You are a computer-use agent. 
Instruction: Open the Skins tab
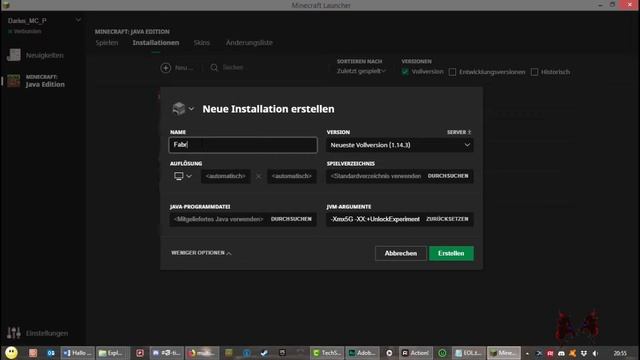tap(202, 42)
